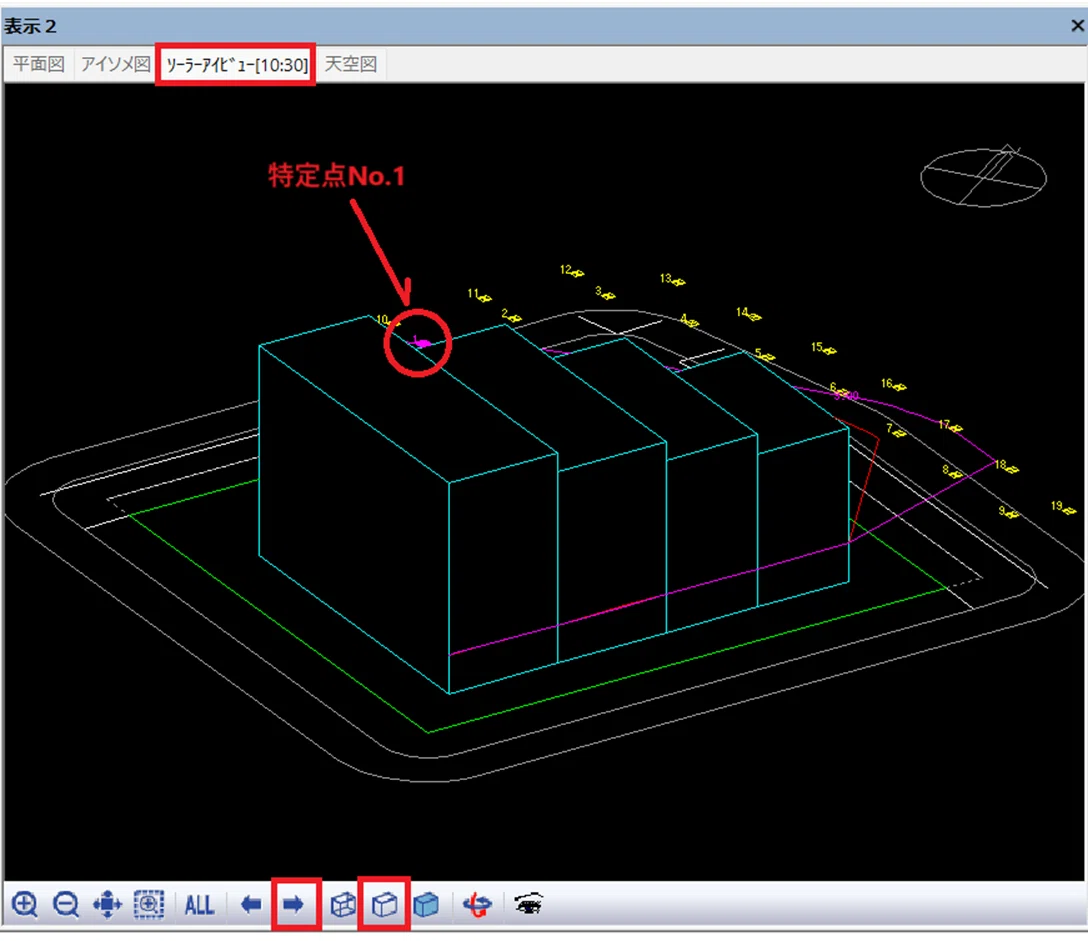Click measurement point marker 18

(1007, 466)
